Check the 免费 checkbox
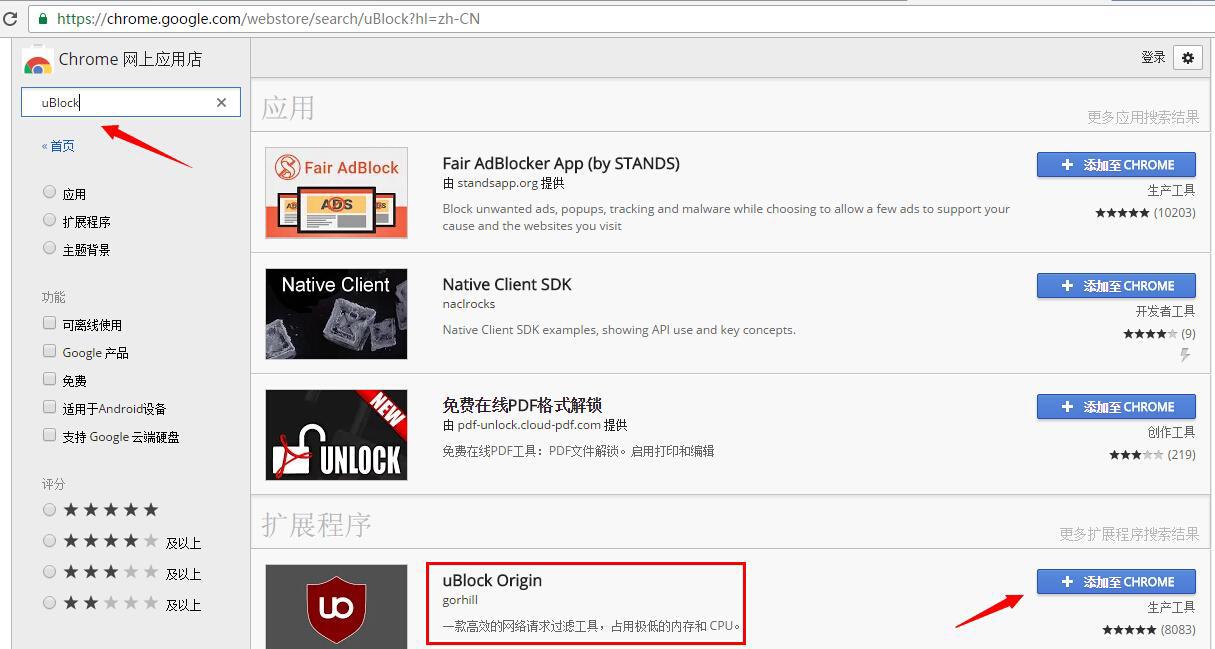This screenshot has width=1215, height=649. (49, 379)
